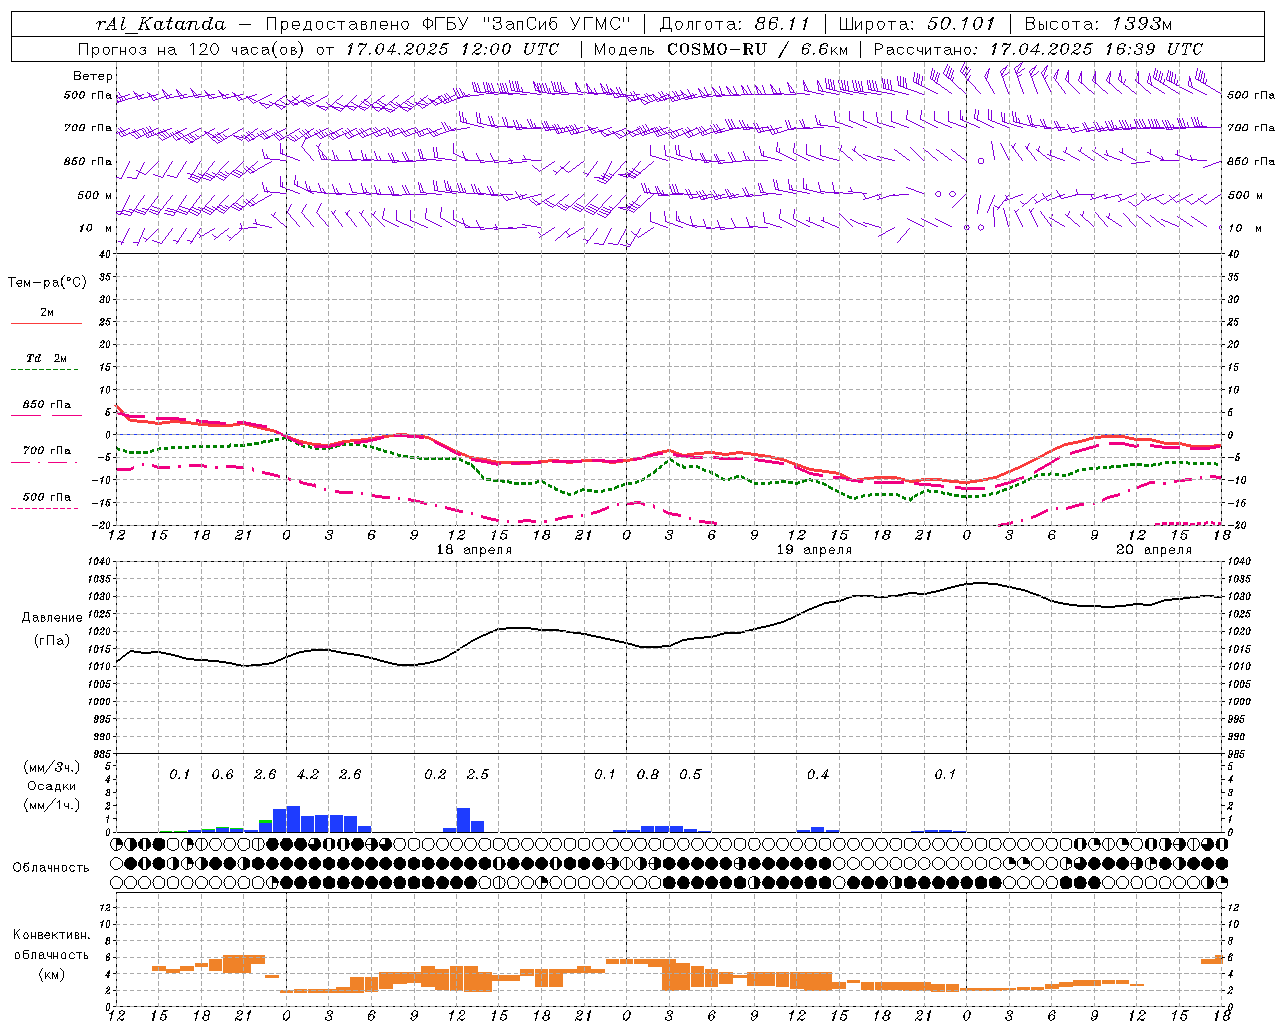Click the station name rAl_Katanda in the header
Image resolution: width=1280 pixels, height=1024 pixels.
161,24
